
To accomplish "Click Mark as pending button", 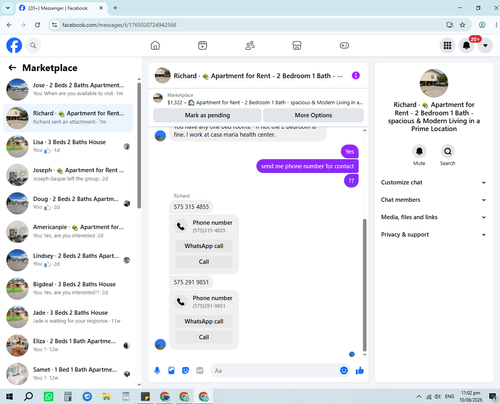I will pyautogui.click(x=207, y=115).
